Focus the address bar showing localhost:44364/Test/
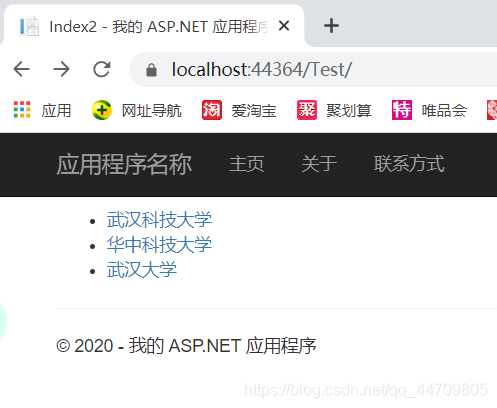The width and height of the screenshot is (497, 408). click(313, 70)
